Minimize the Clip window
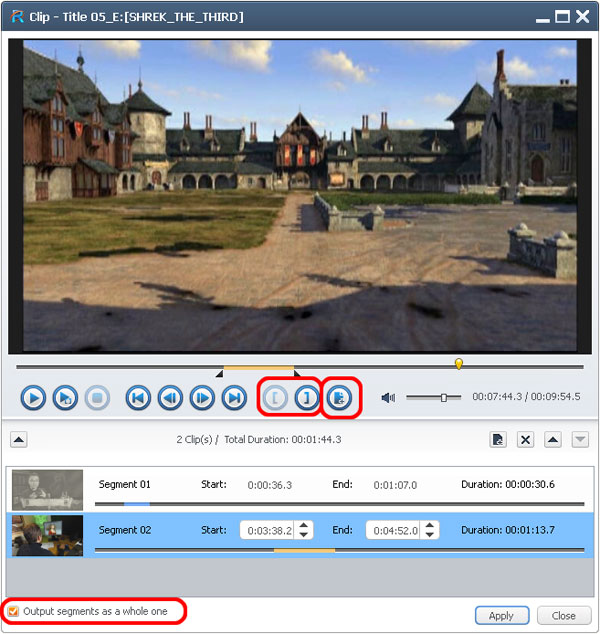 [x=543, y=20]
